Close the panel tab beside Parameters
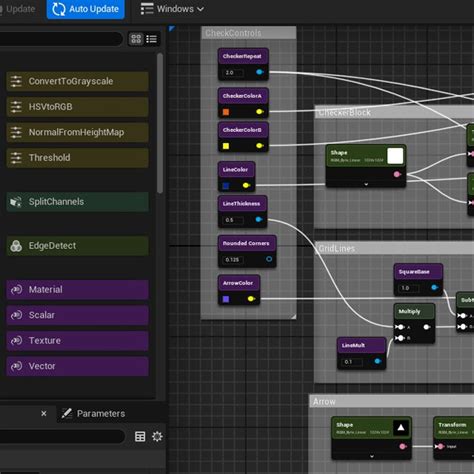 pyautogui.click(x=44, y=413)
